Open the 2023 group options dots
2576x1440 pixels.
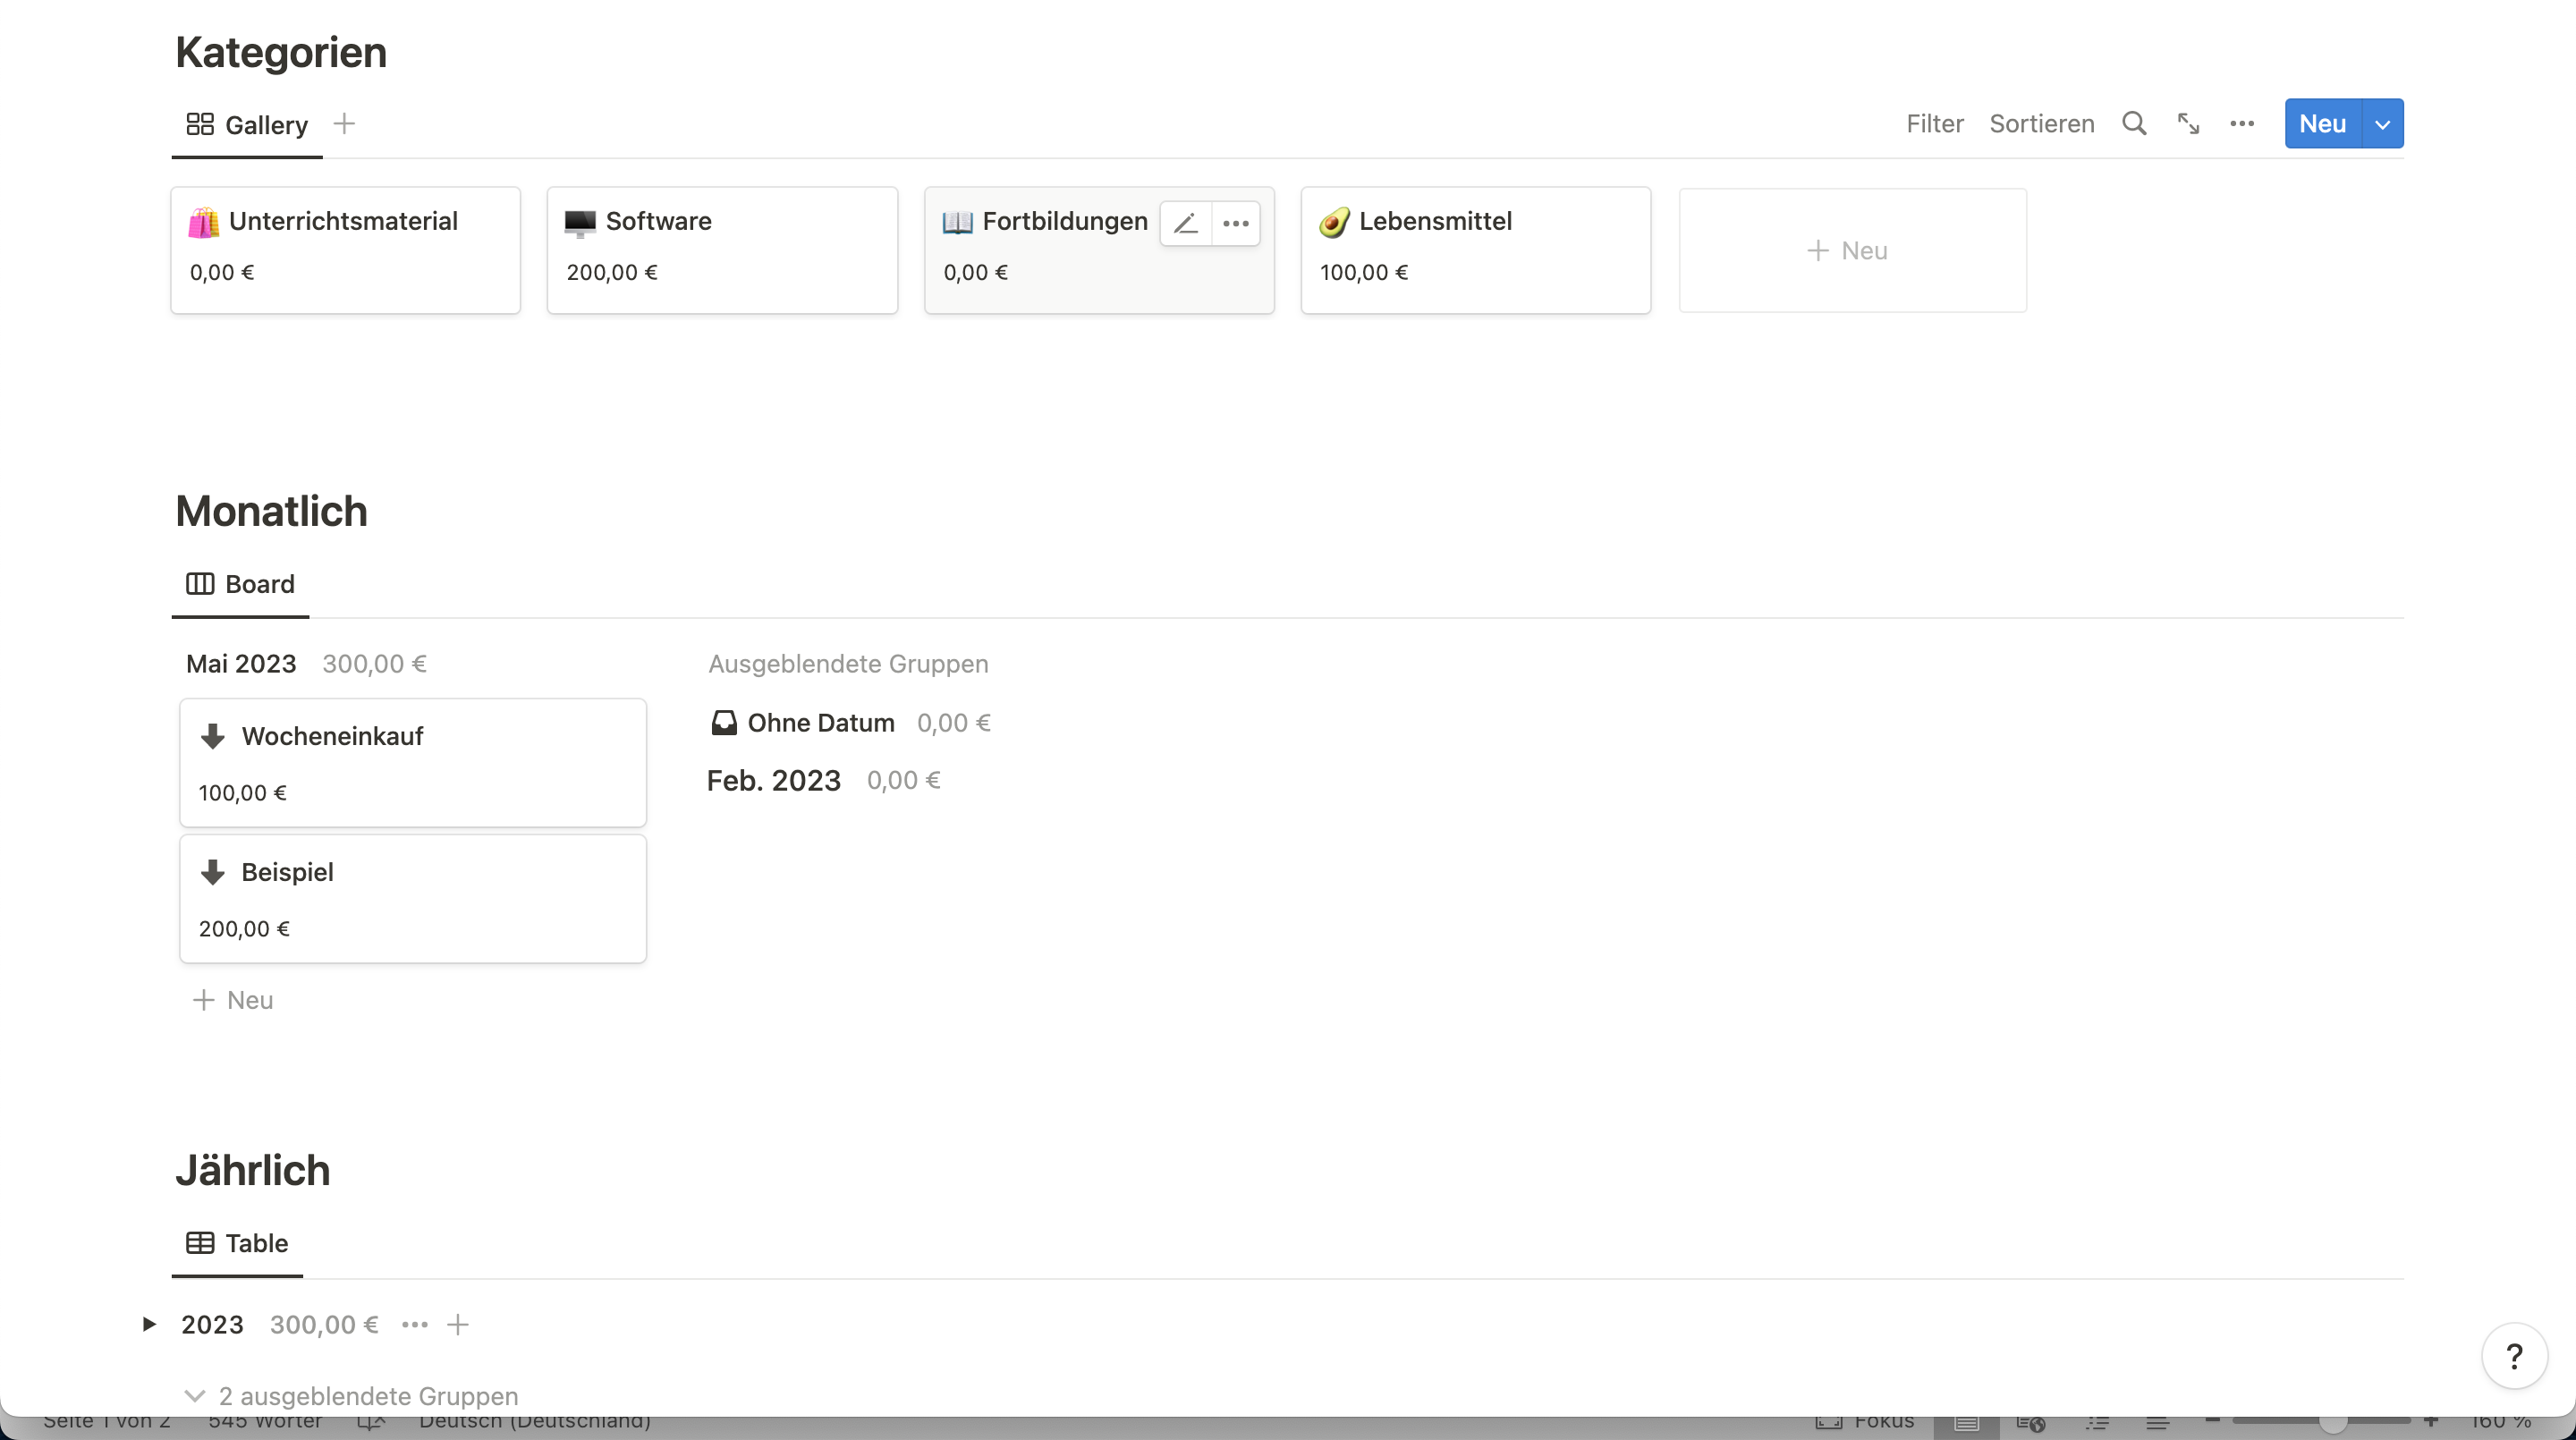[x=414, y=1324]
